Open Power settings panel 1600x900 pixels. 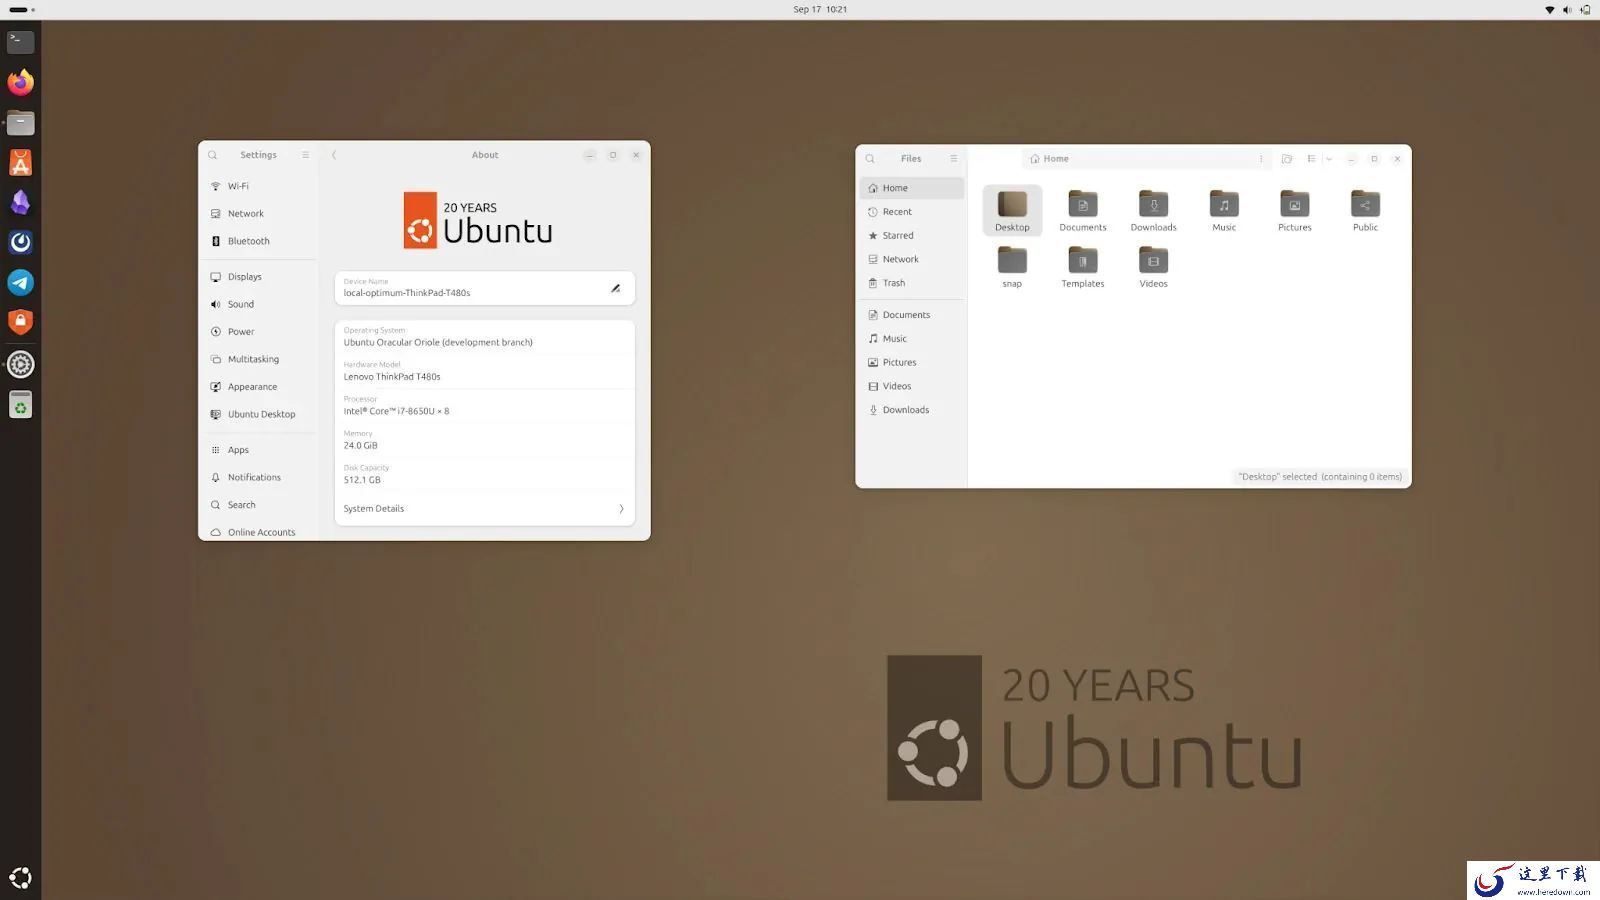point(259,332)
